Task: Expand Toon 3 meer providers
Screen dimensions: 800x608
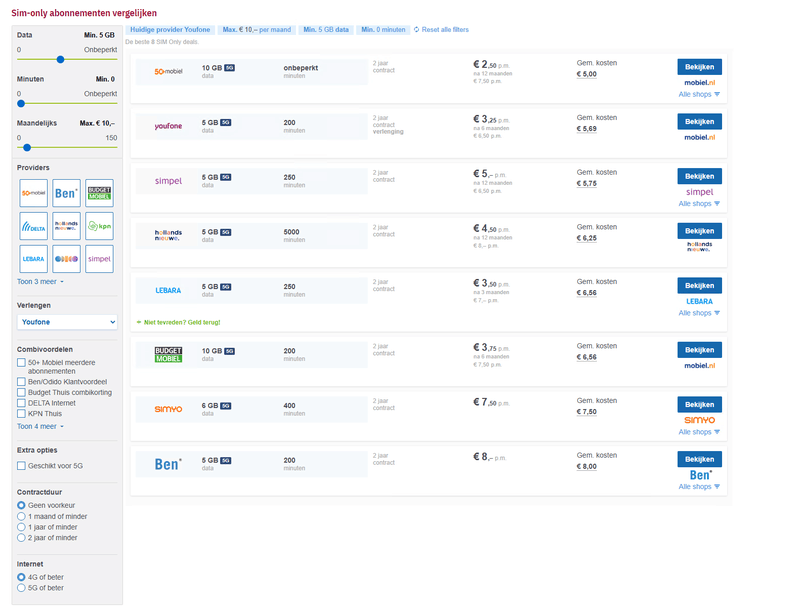Action: pyautogui.click(x=40, y=282)
